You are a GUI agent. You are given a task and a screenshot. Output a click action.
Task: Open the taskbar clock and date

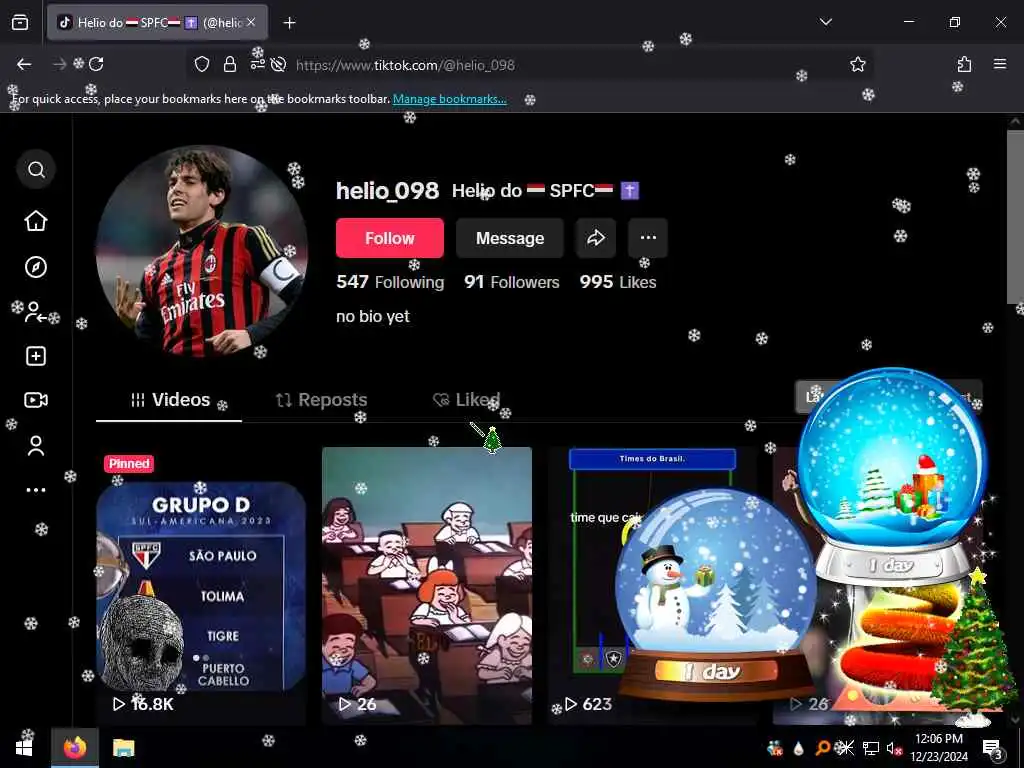[x=938, y=748]
